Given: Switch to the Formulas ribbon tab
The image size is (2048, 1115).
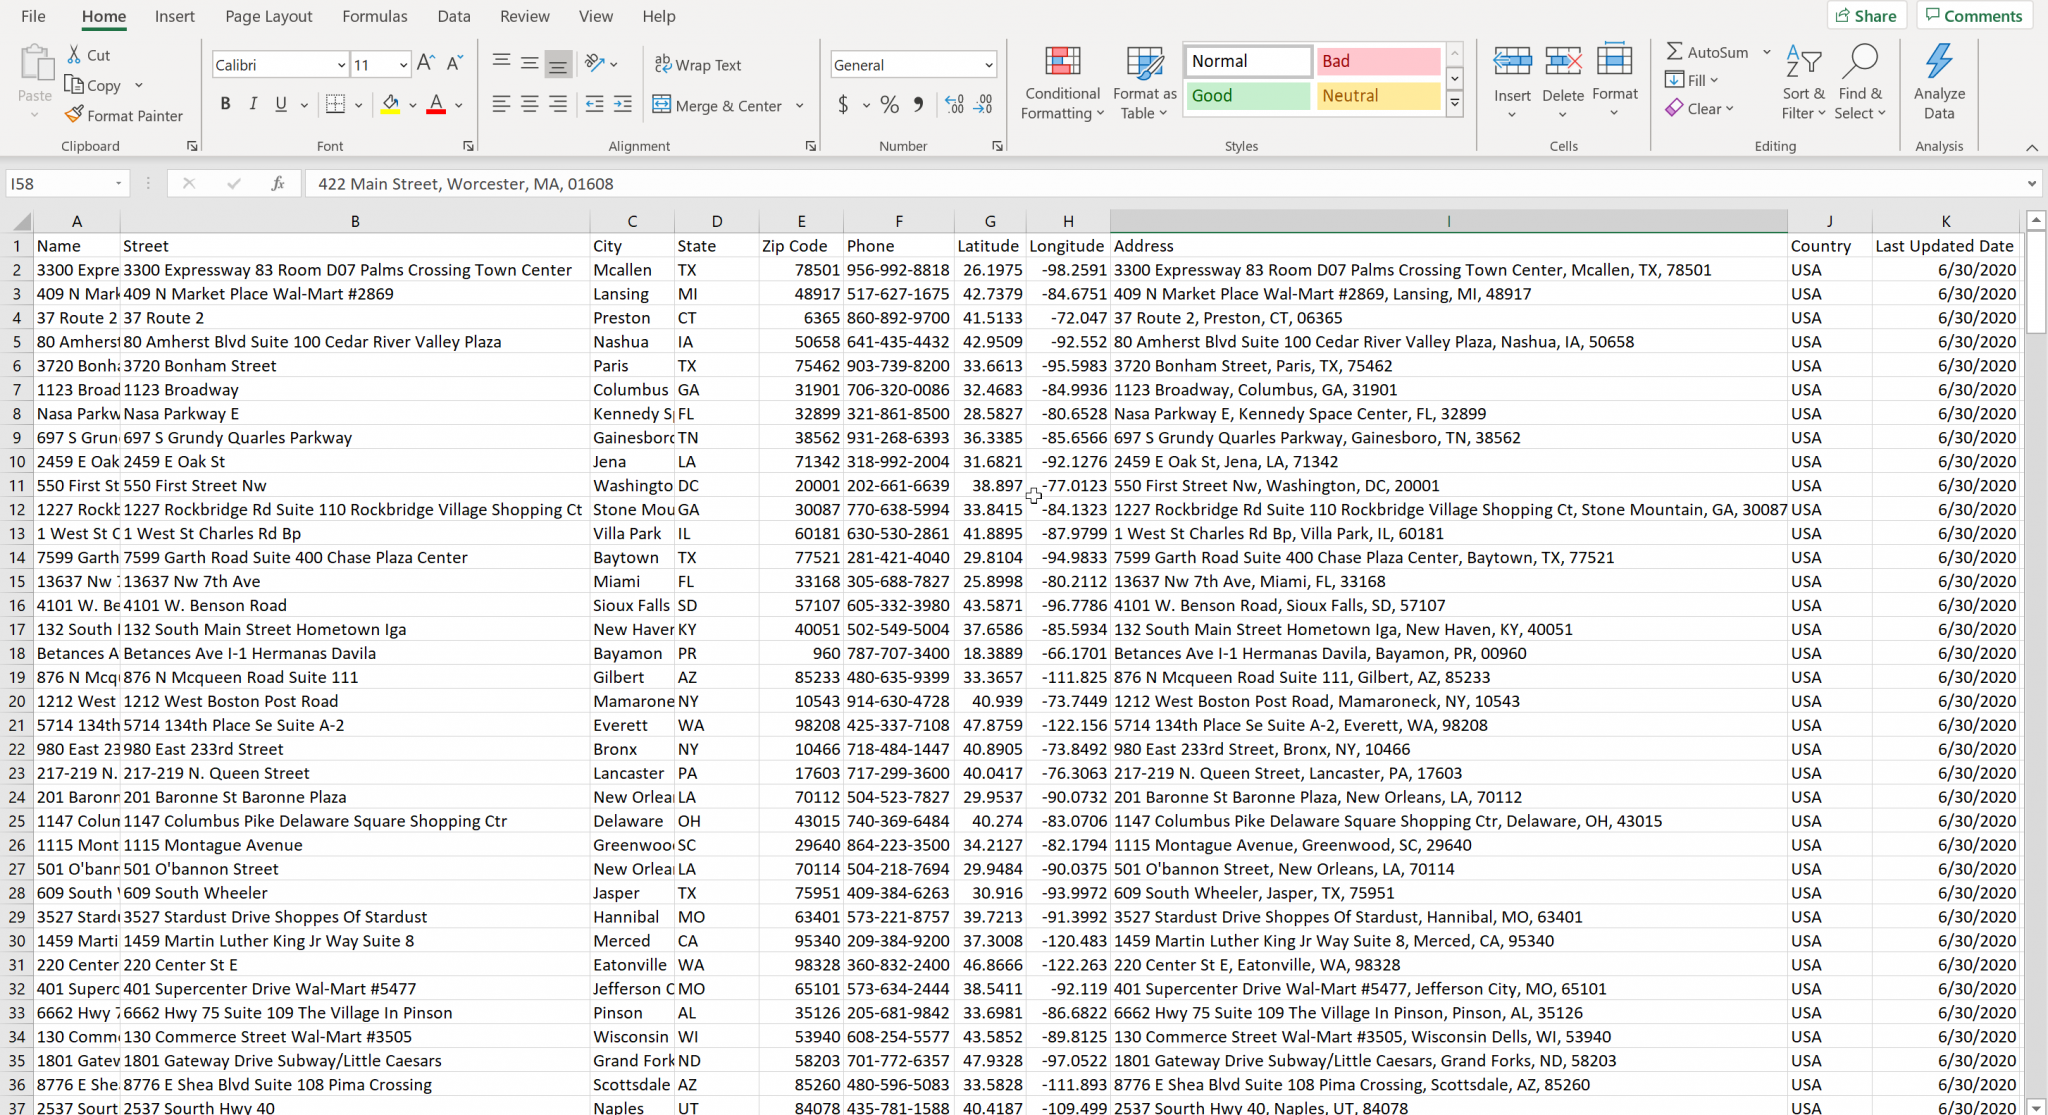Looking at the screenshot, I should click(374, 16).
